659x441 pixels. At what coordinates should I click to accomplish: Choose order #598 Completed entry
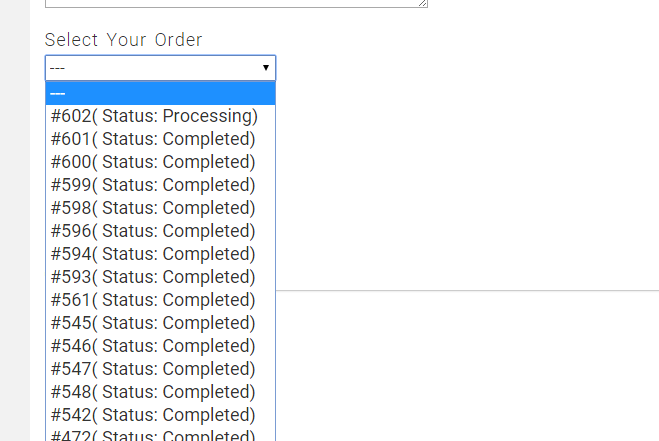click(x=153, y=208)
